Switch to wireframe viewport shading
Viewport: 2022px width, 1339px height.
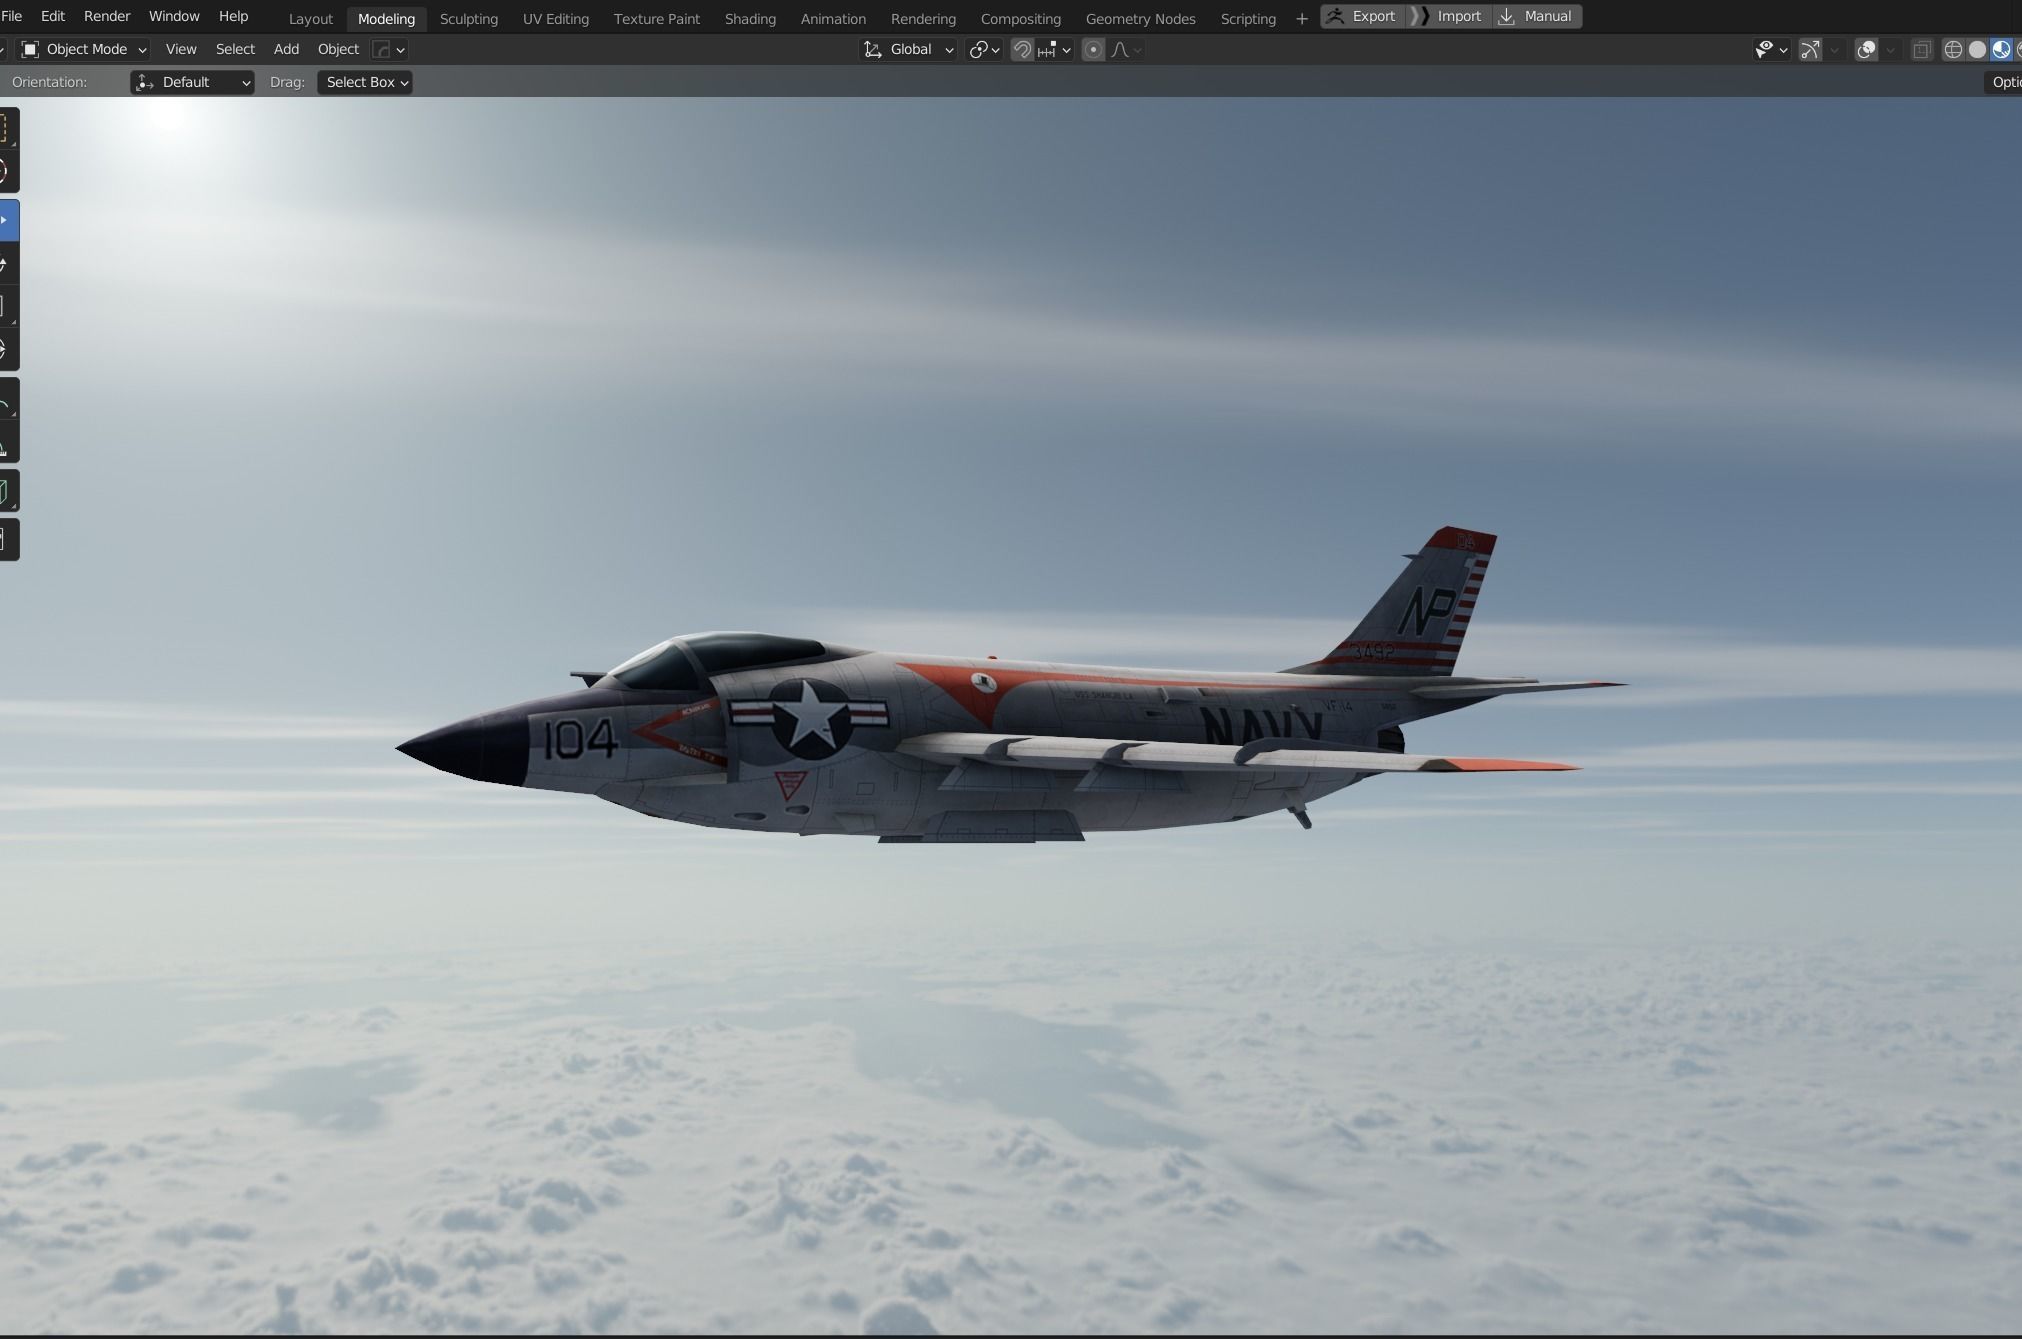point(1952,50)
